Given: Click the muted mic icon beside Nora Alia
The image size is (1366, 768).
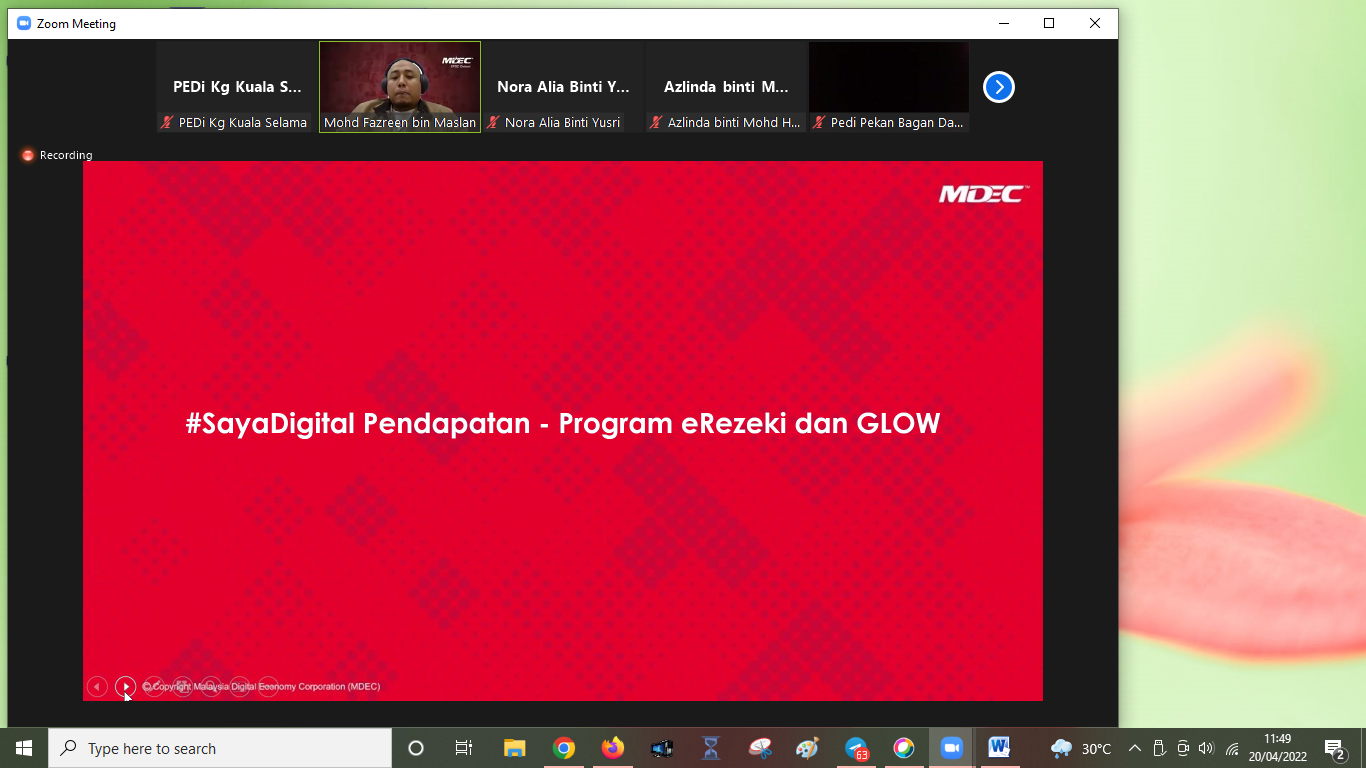Looking at the screenshot, I should [493, 122].
